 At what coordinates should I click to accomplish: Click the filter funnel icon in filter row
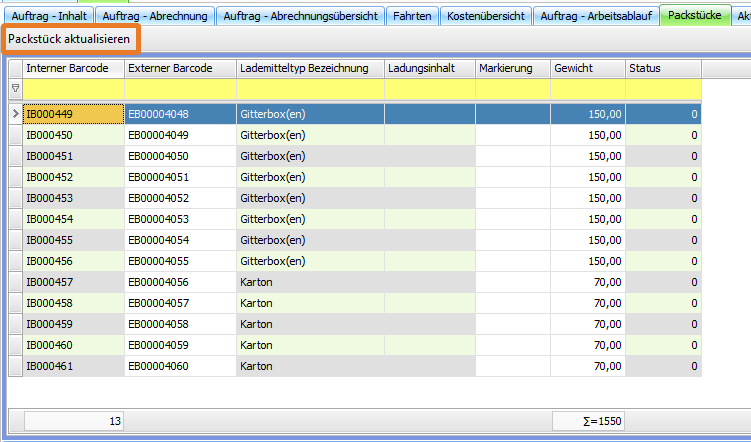pos(15,89)
